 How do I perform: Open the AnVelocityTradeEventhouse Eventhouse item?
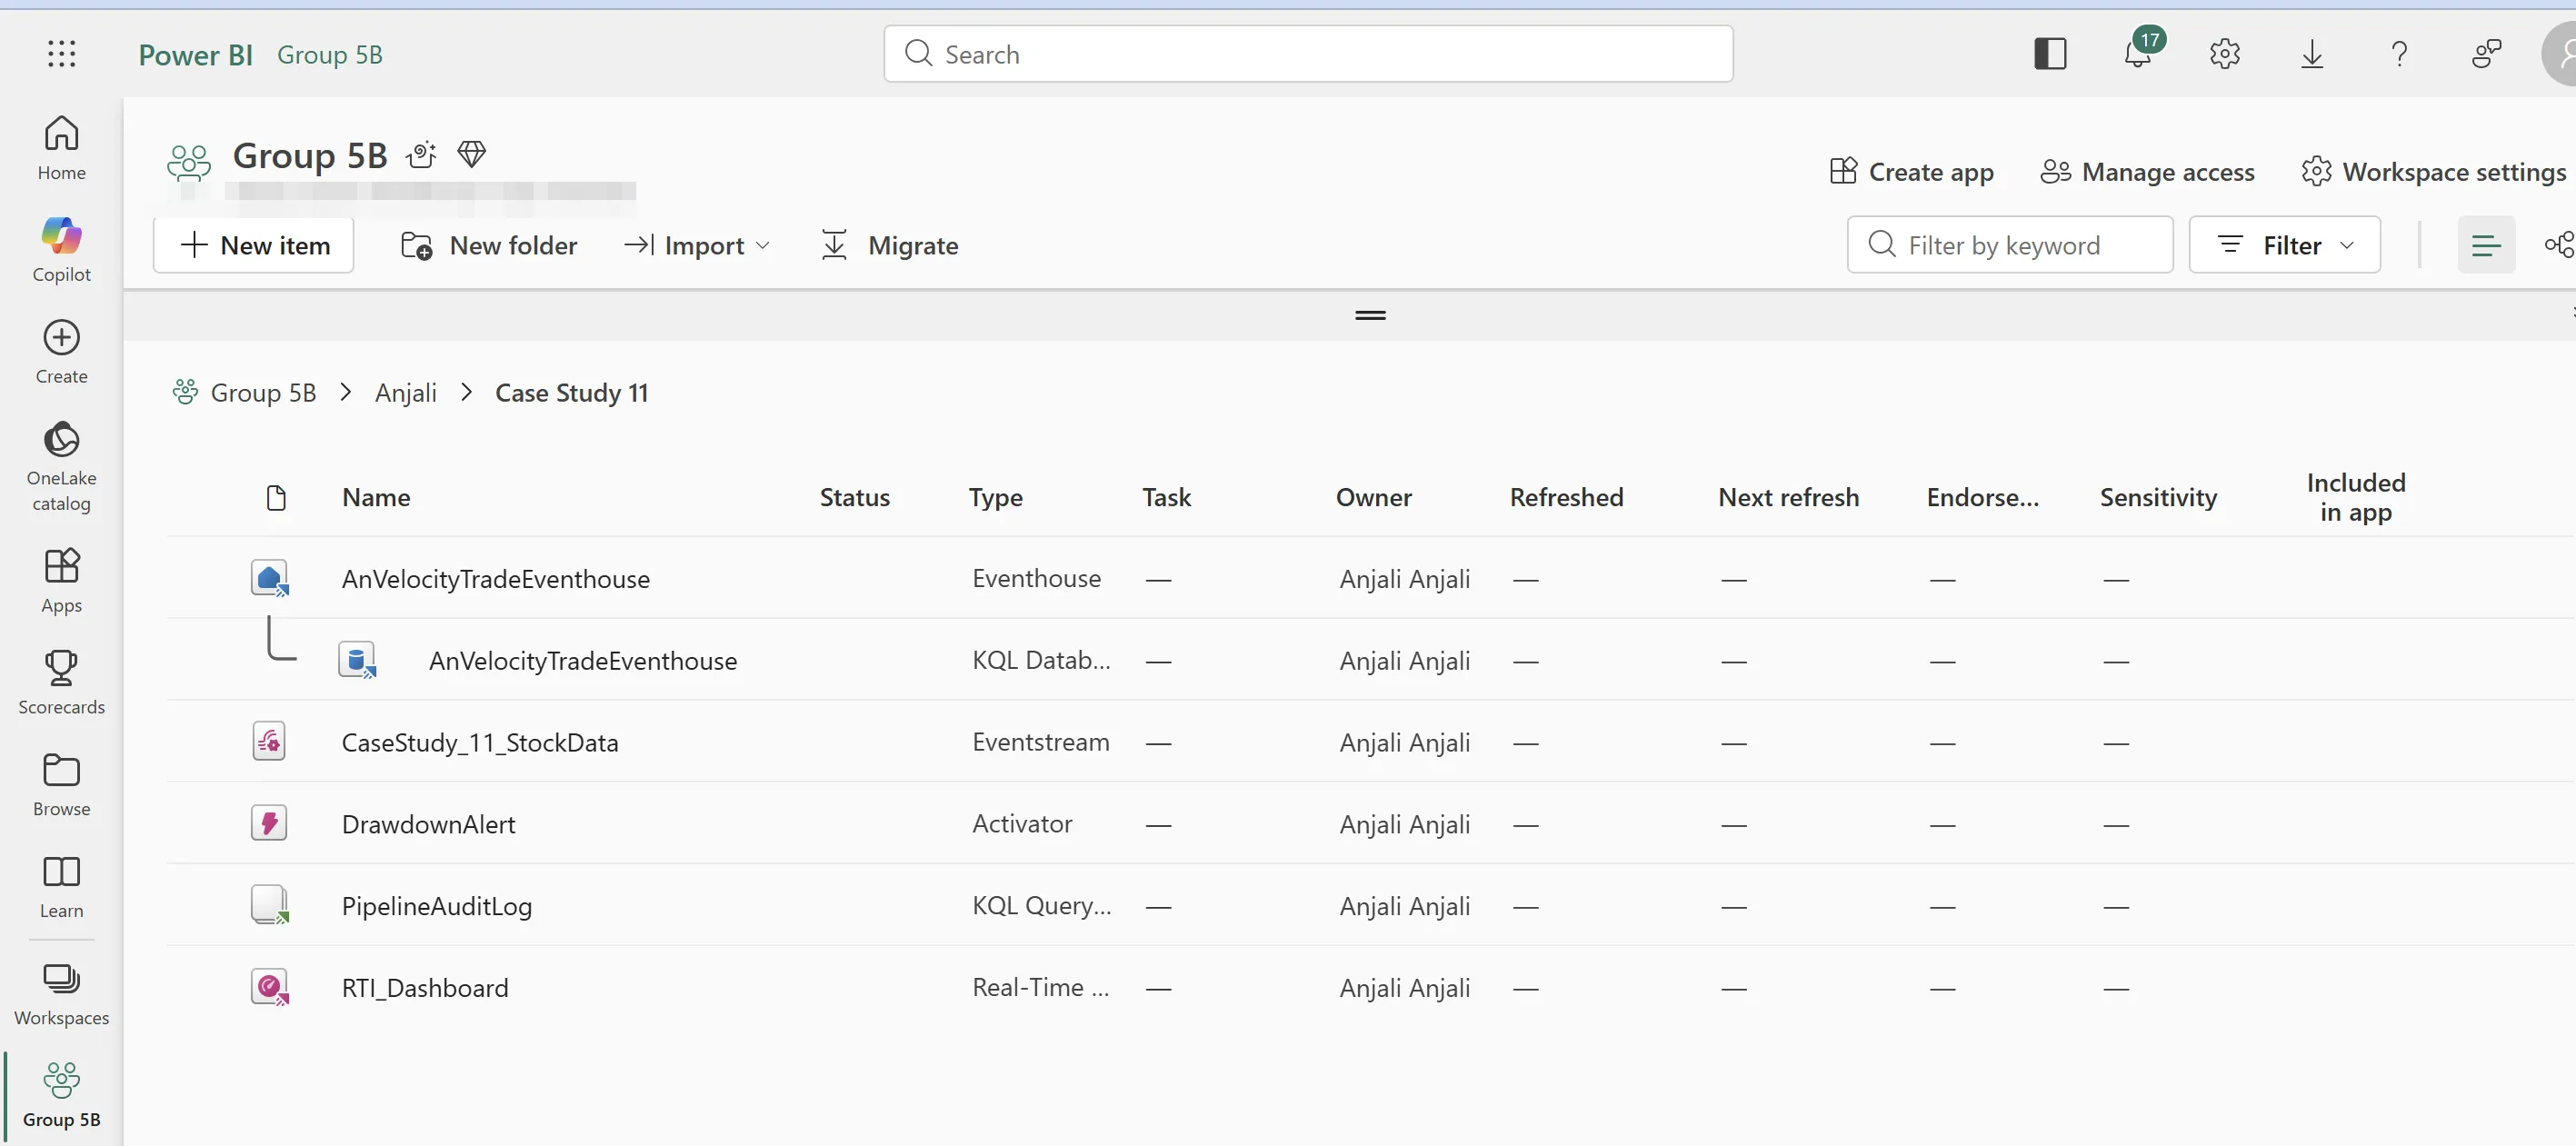click(496, 579)
